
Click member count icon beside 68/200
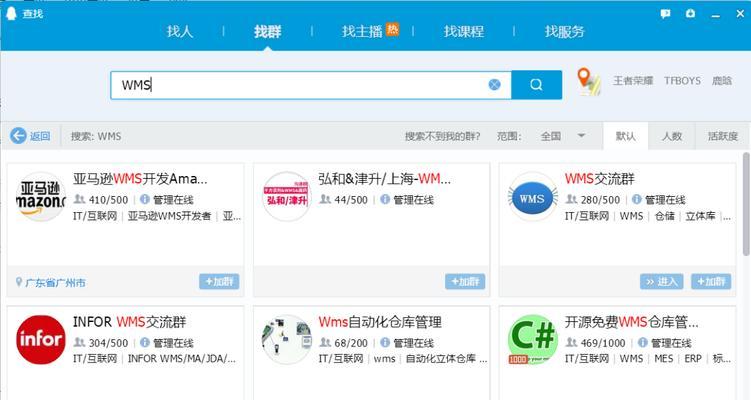coord(325,343)
